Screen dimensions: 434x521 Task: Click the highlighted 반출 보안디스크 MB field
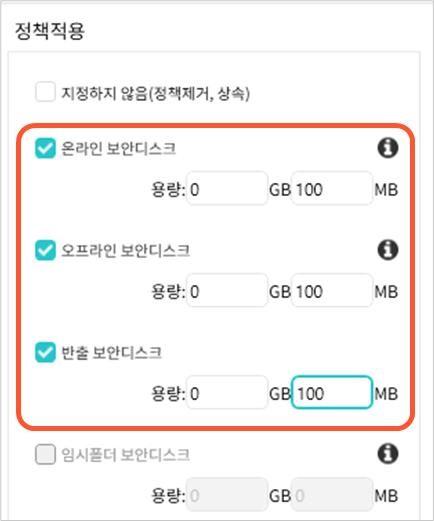click(332, 392)
